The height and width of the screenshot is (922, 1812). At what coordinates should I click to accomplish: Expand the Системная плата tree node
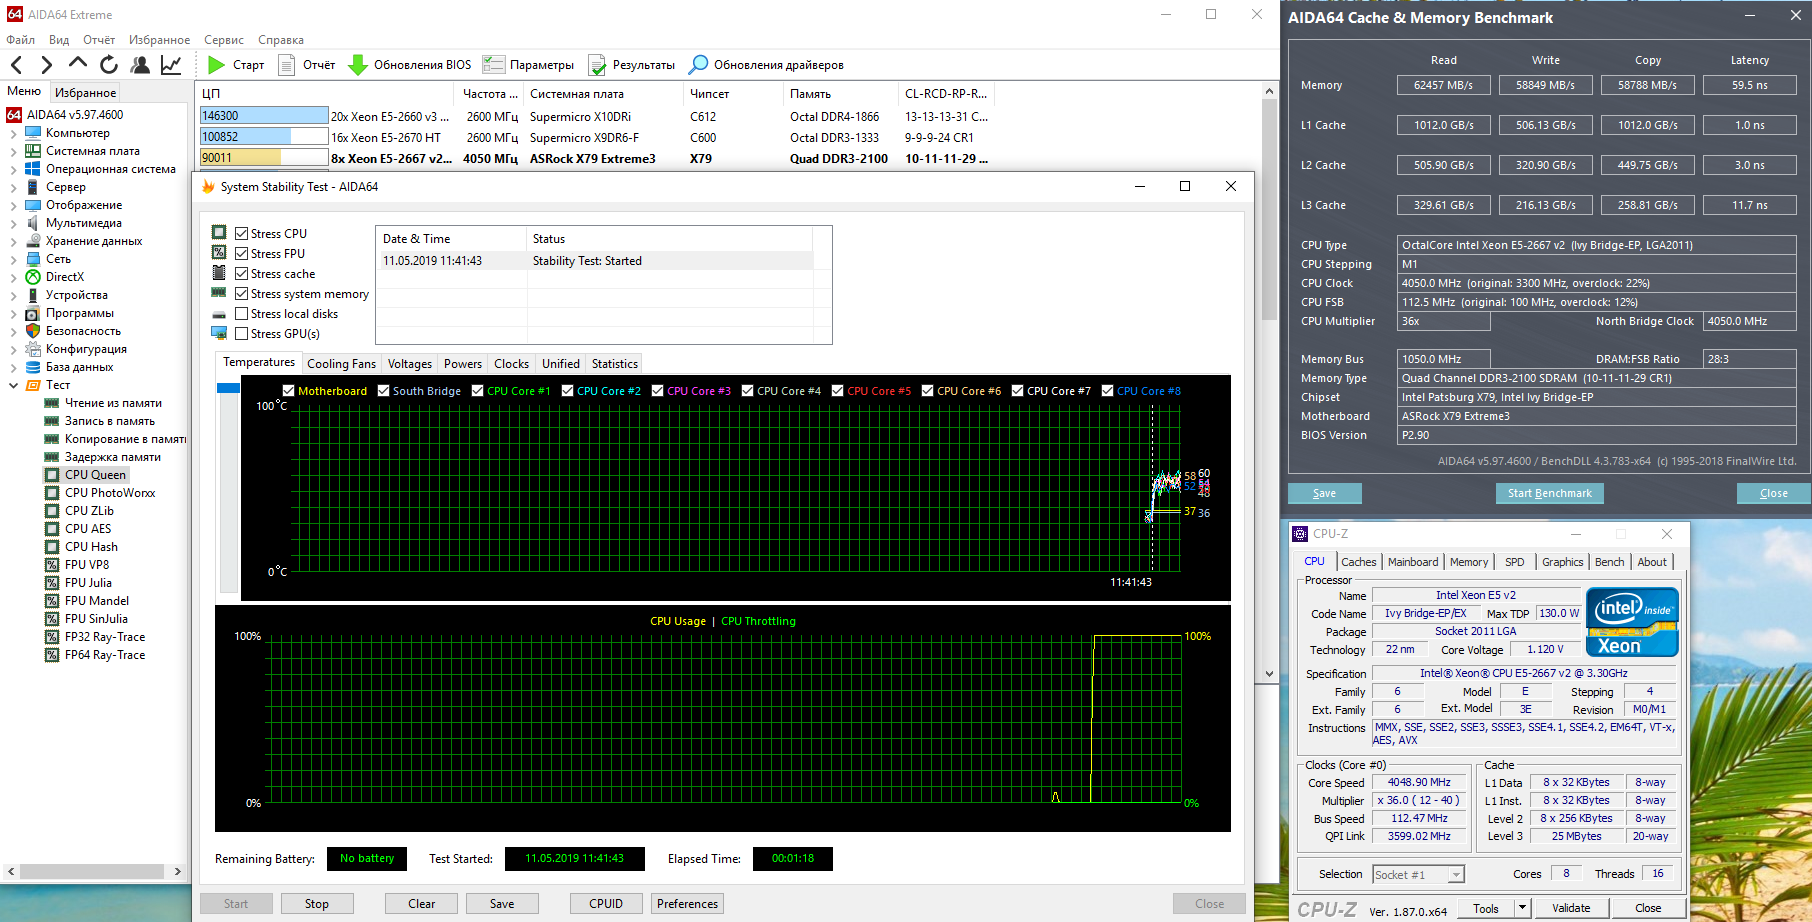13,151
